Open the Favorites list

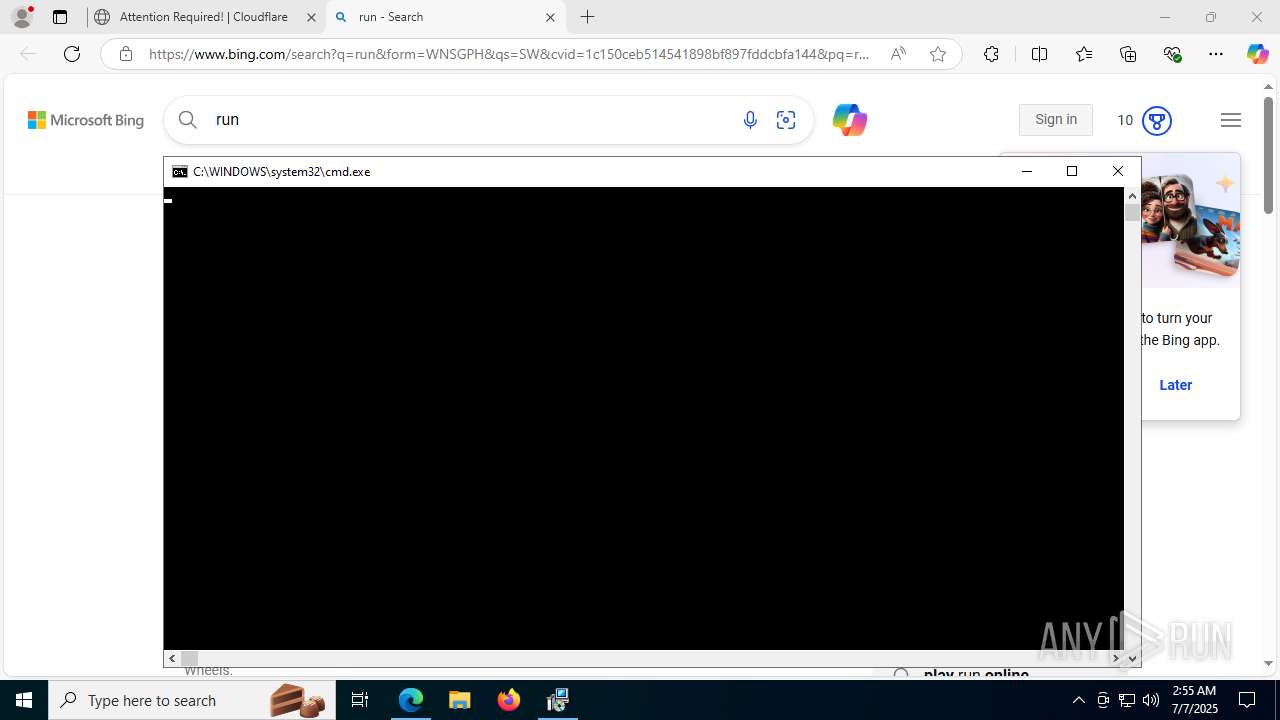[x=1084, y=54]
